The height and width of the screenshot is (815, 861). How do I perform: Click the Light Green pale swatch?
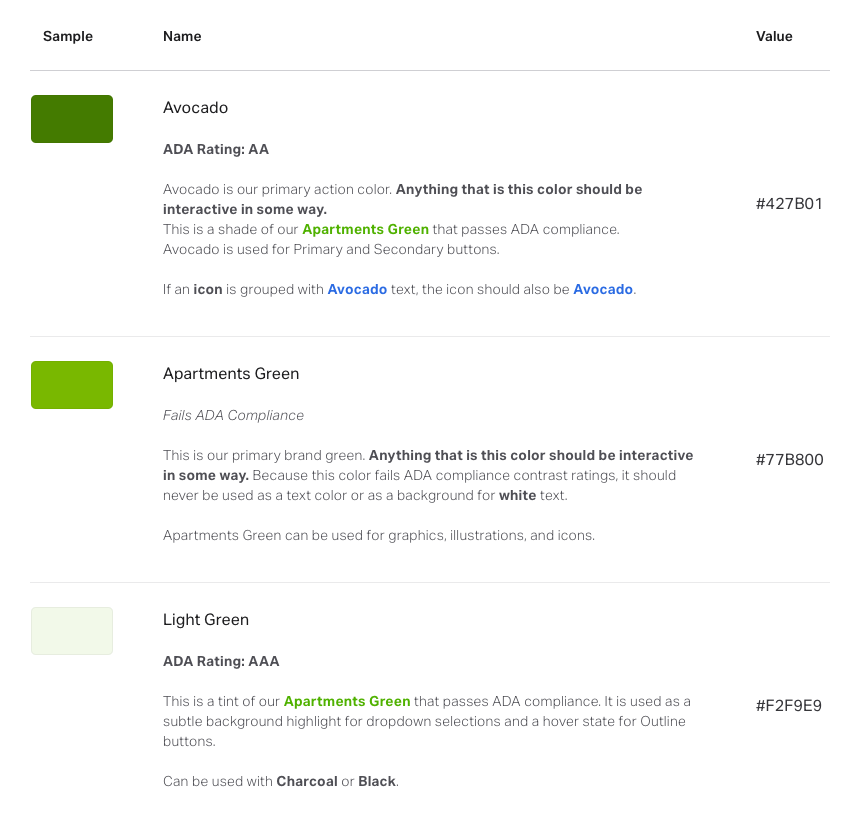[x=72, y=631]
